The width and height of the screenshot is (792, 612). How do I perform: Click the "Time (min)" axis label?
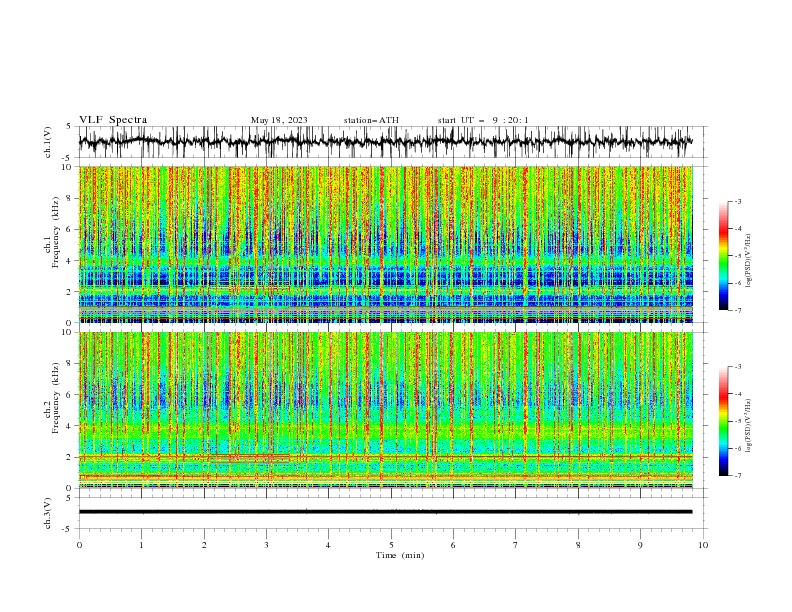click(400, 555)
